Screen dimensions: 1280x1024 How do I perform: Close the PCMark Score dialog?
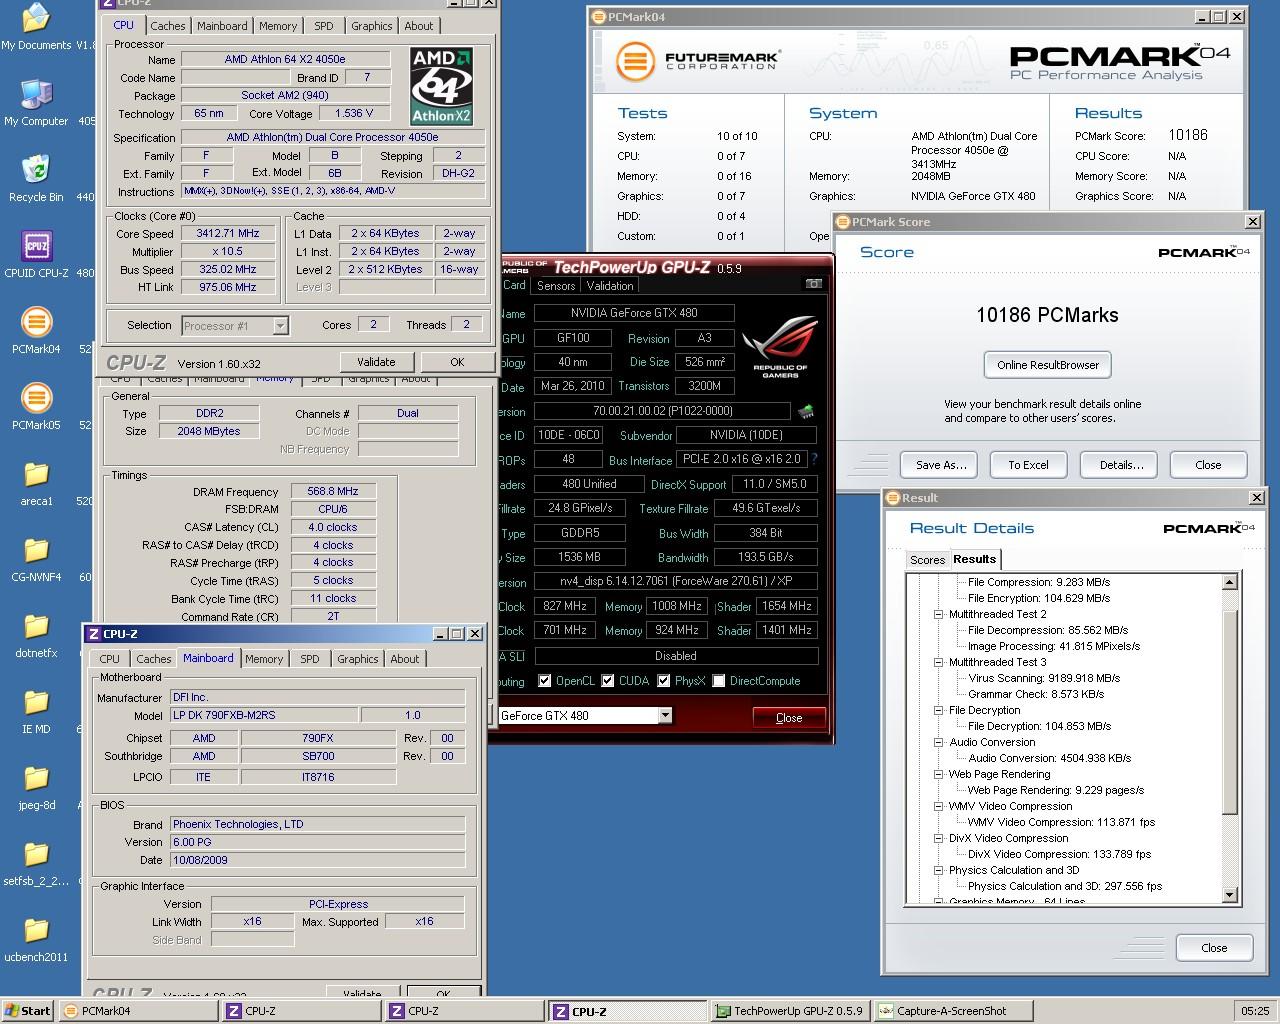1253,222
